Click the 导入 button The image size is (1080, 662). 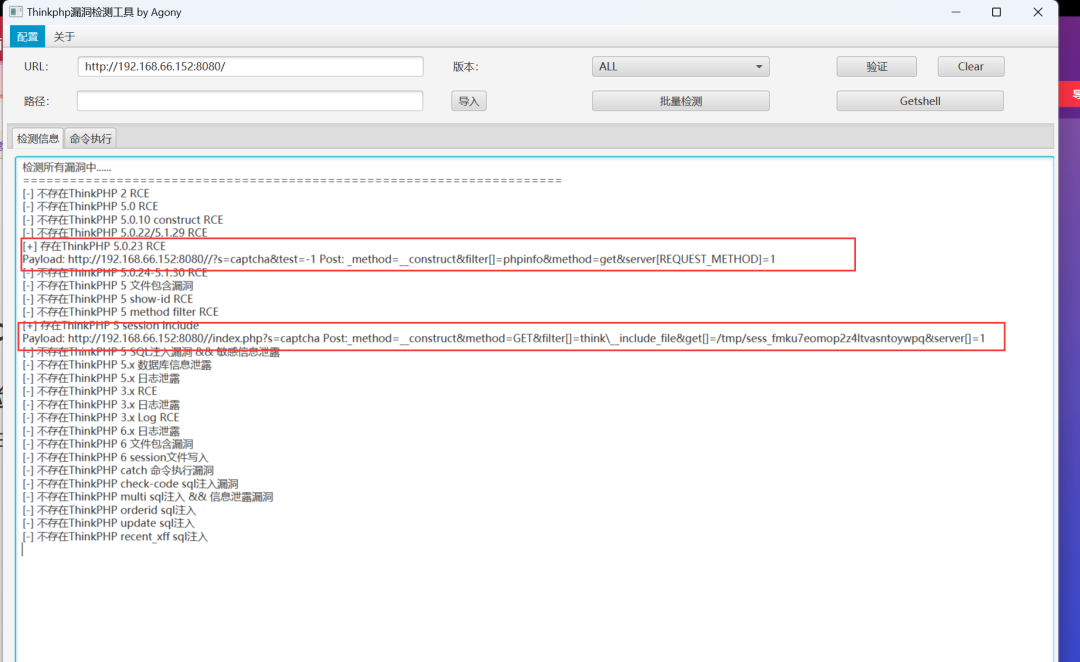468,101
